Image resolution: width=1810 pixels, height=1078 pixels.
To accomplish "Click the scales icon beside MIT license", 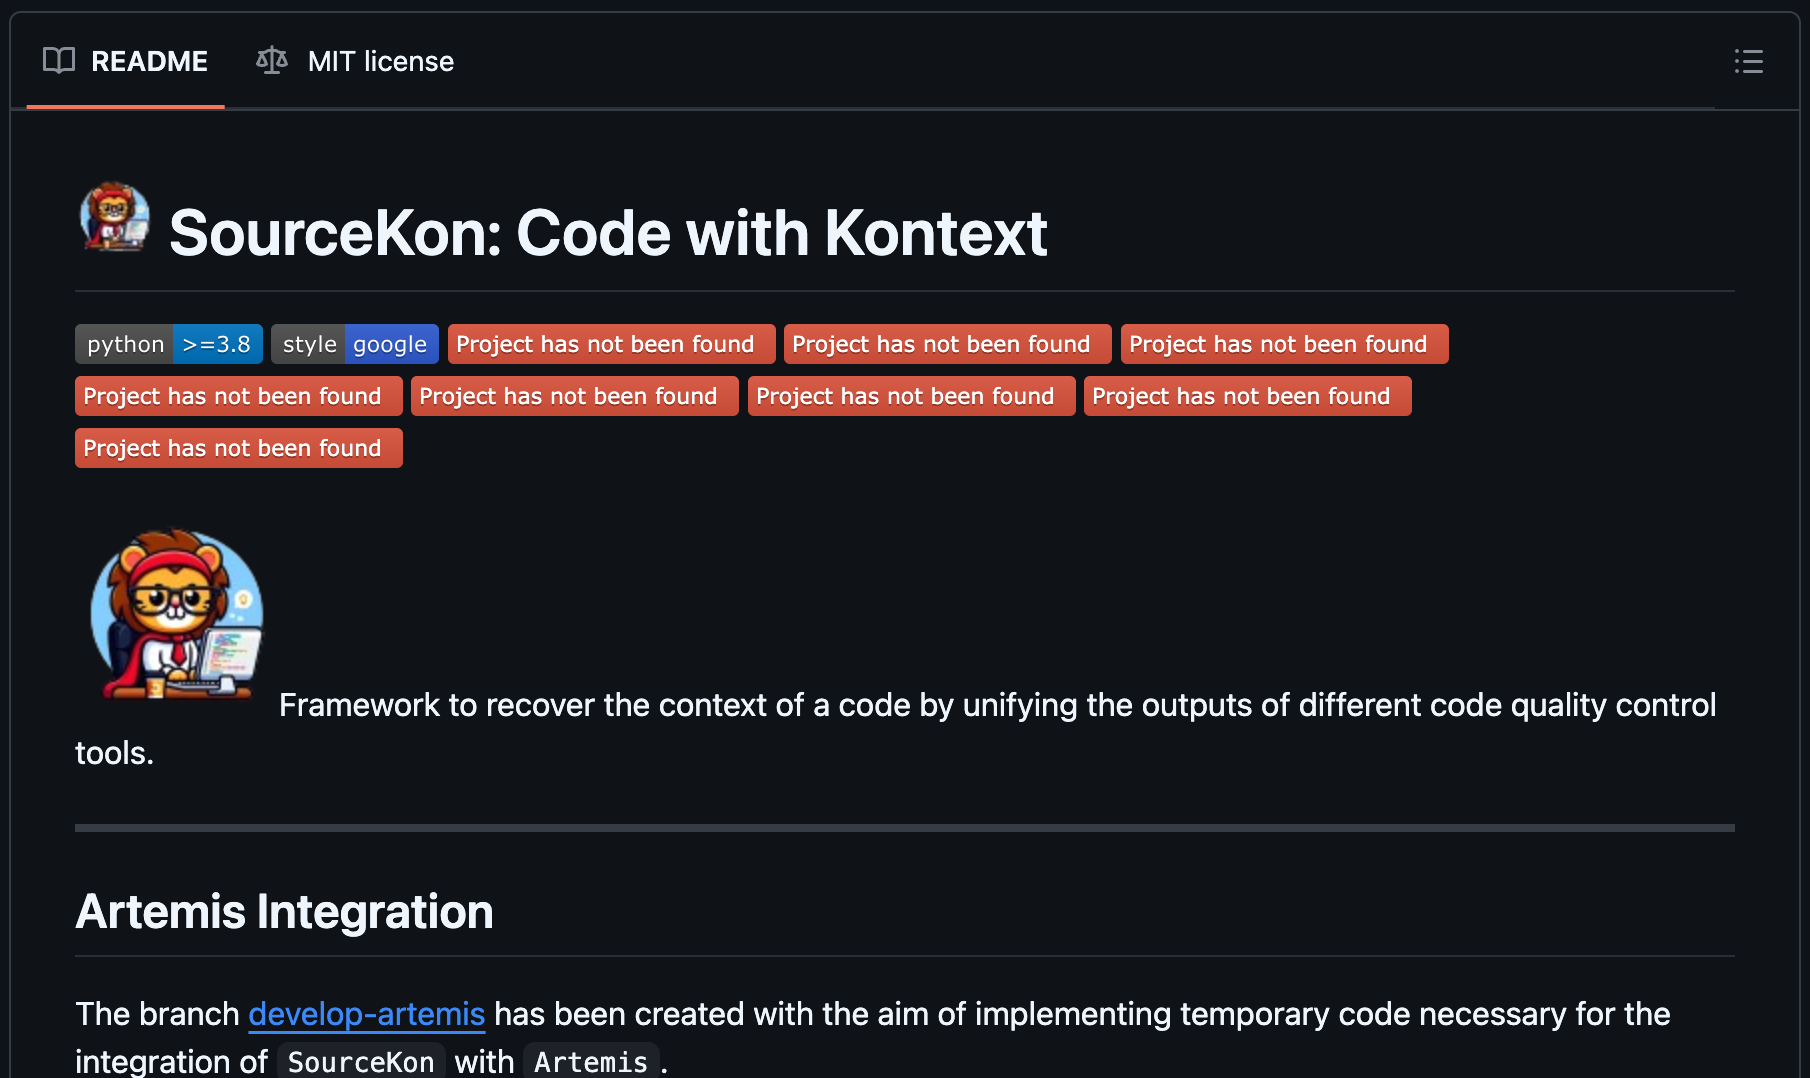I will [x=272, y=61].
